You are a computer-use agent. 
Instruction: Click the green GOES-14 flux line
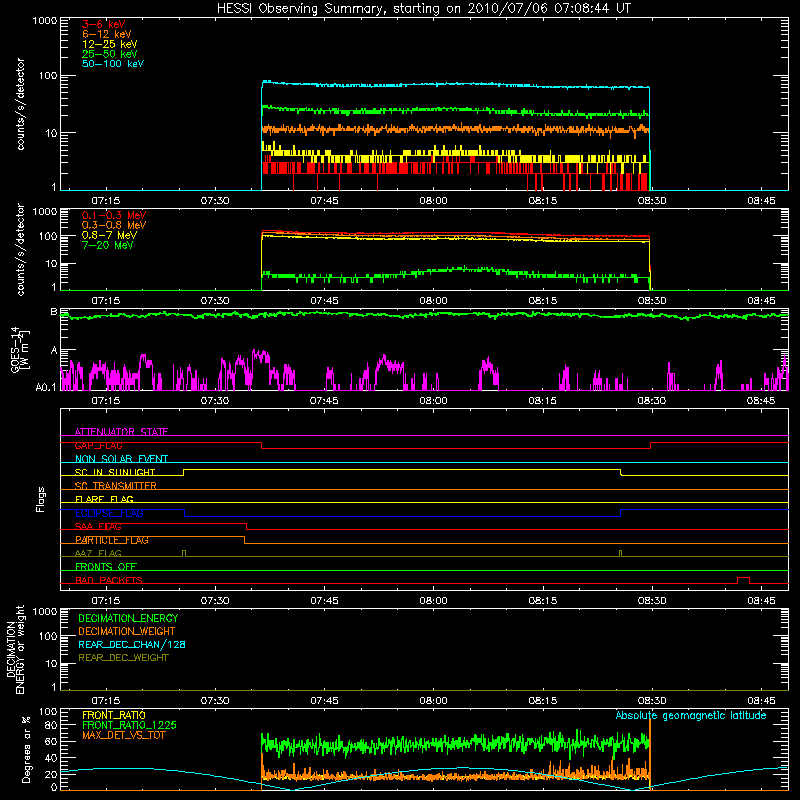[x=423, y=315]
